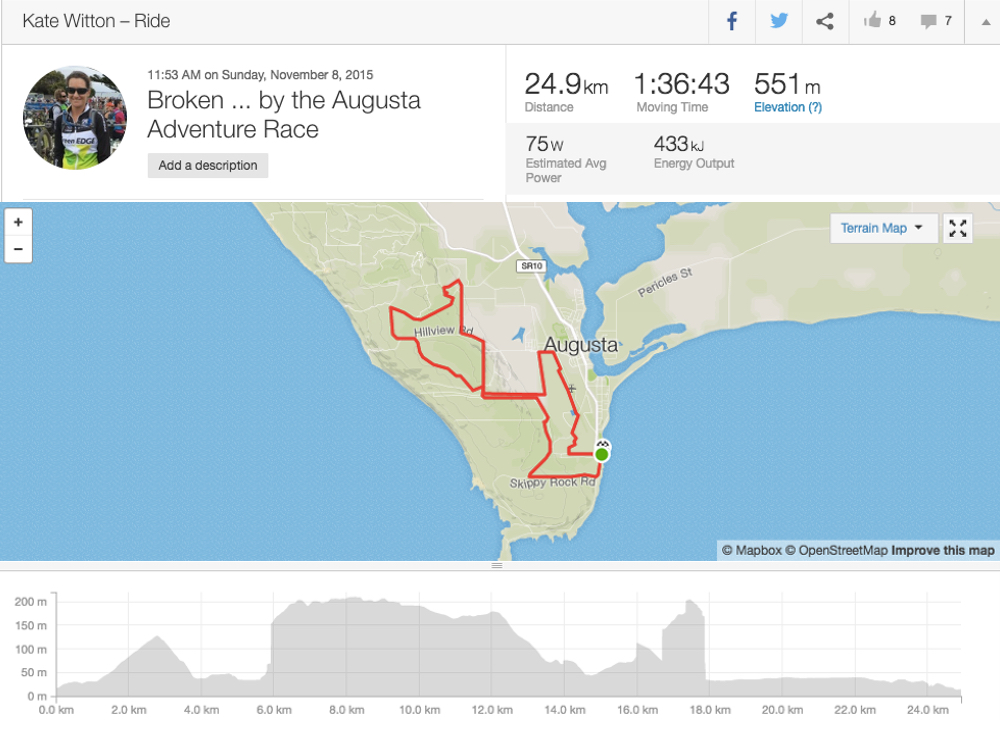
Task: Collapse header using up arrow
Action: click(x=985, y=21)
